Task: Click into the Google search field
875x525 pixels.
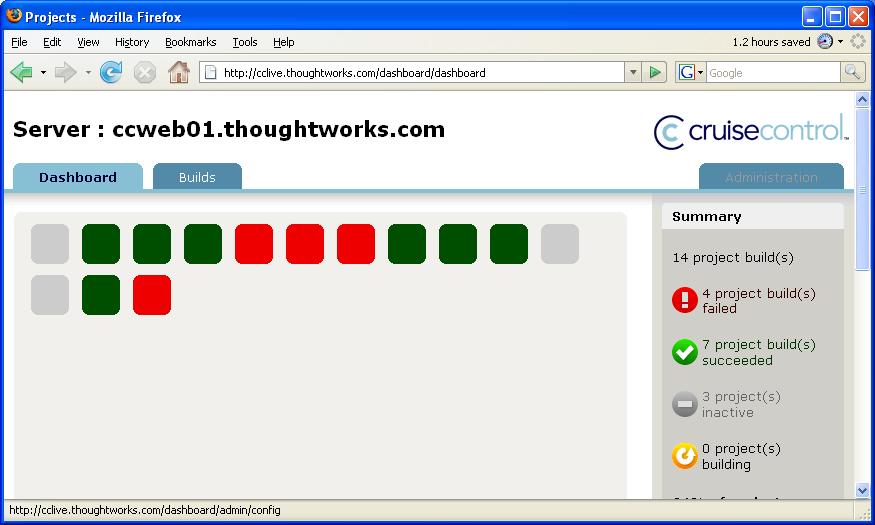Action: pos(772,72)
